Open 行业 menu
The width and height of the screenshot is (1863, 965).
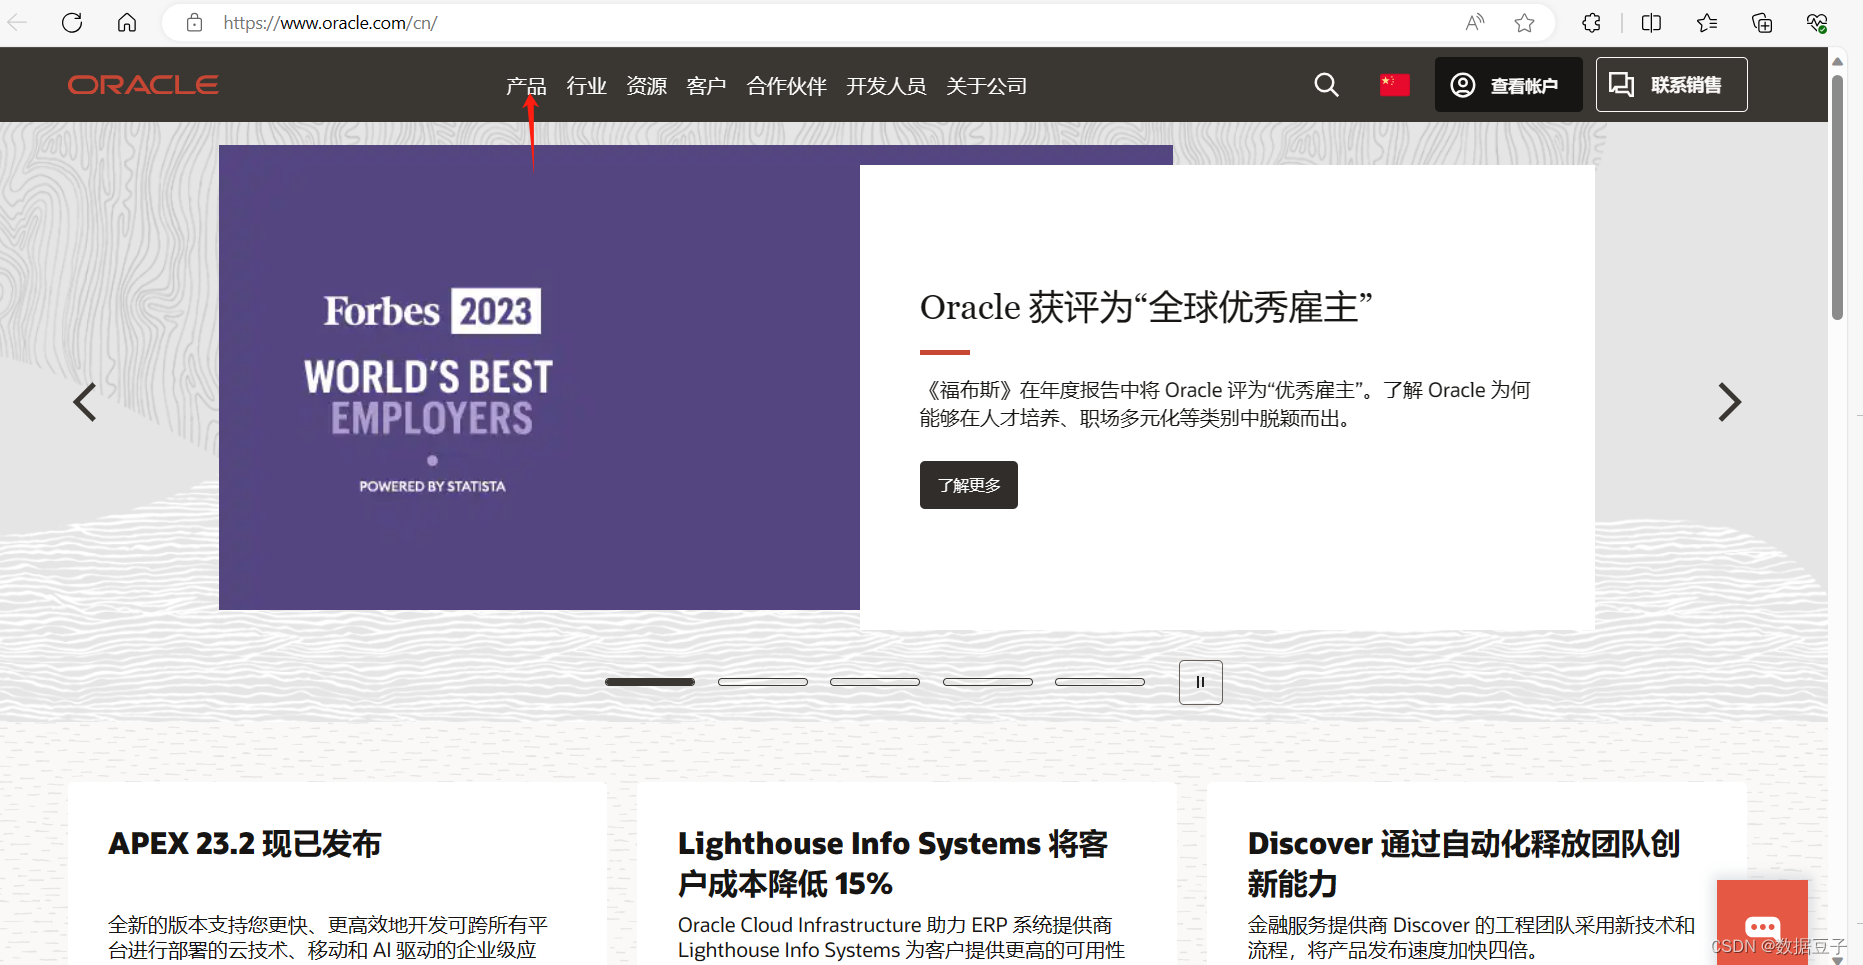[586, 86]
